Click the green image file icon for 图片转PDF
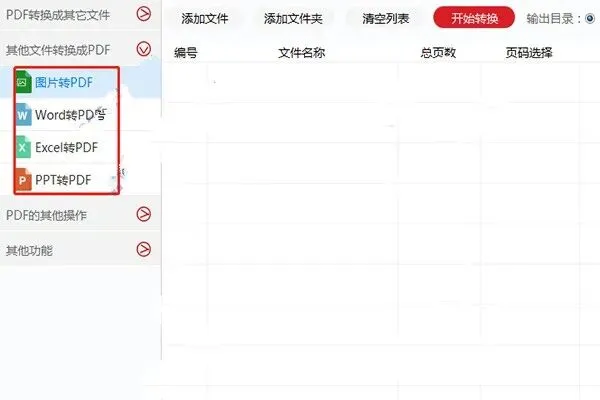The image size is (600, 400). pos(23,82)
